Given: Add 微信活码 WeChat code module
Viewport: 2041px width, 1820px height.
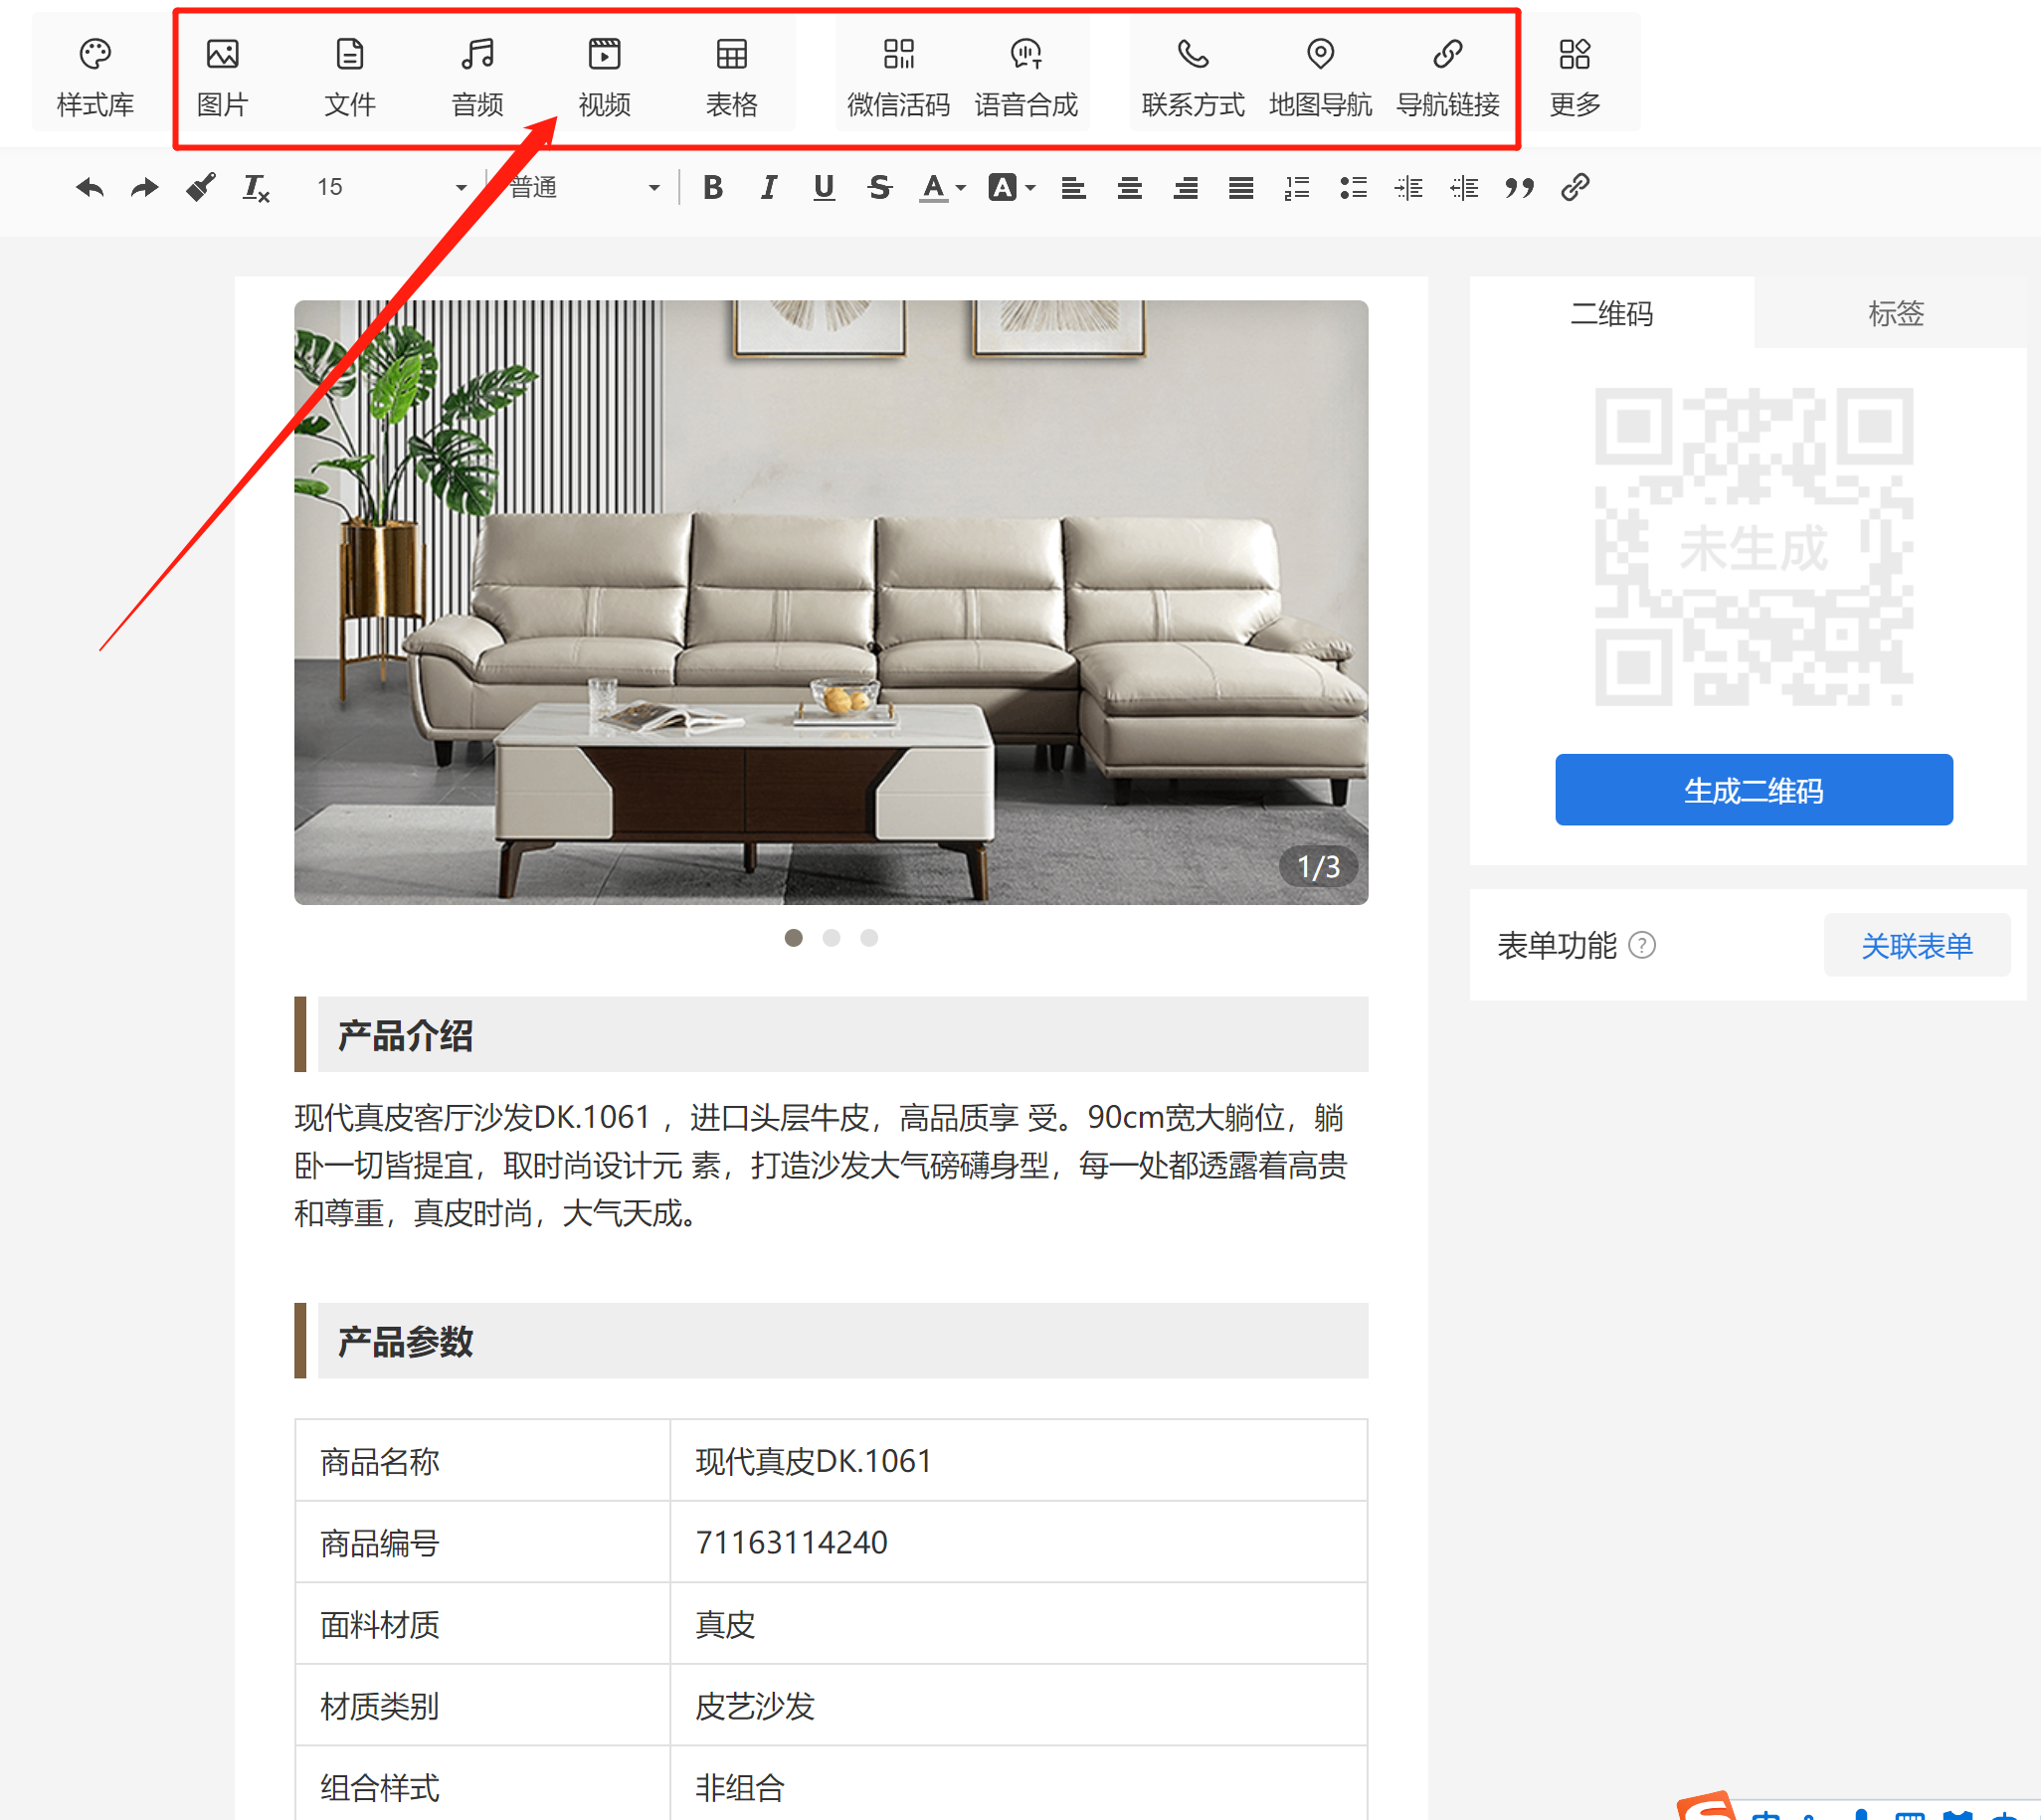Looking at the screenshot, I should [898, 74].
